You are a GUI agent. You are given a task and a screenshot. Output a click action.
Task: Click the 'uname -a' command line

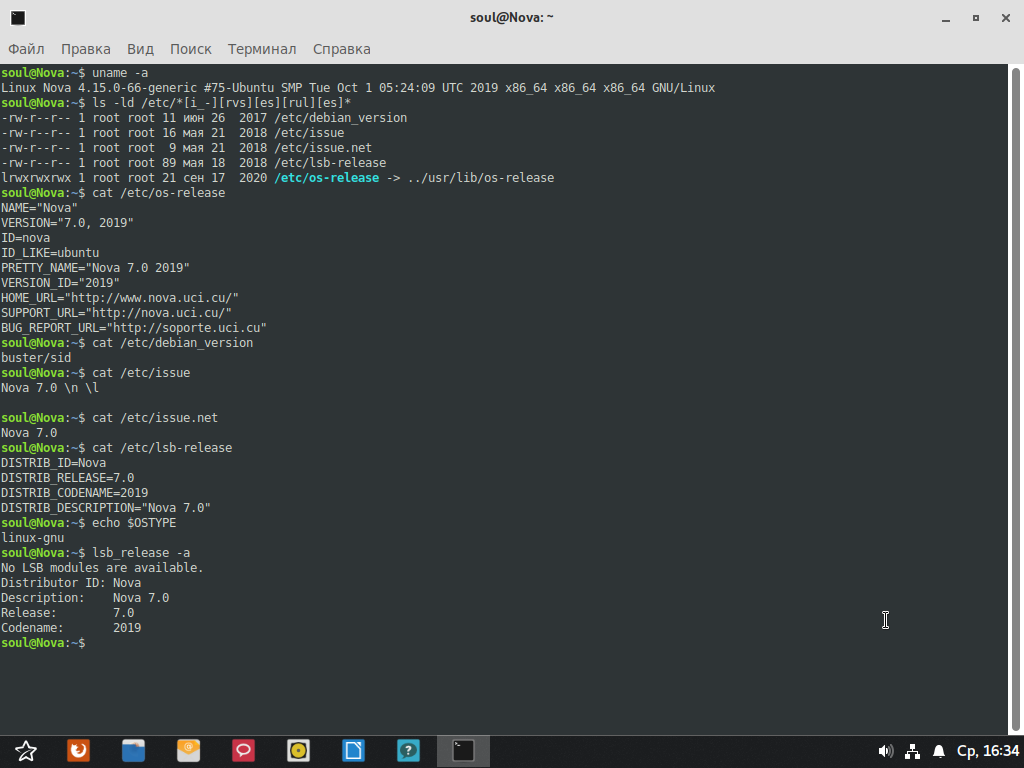click(74, 72)
